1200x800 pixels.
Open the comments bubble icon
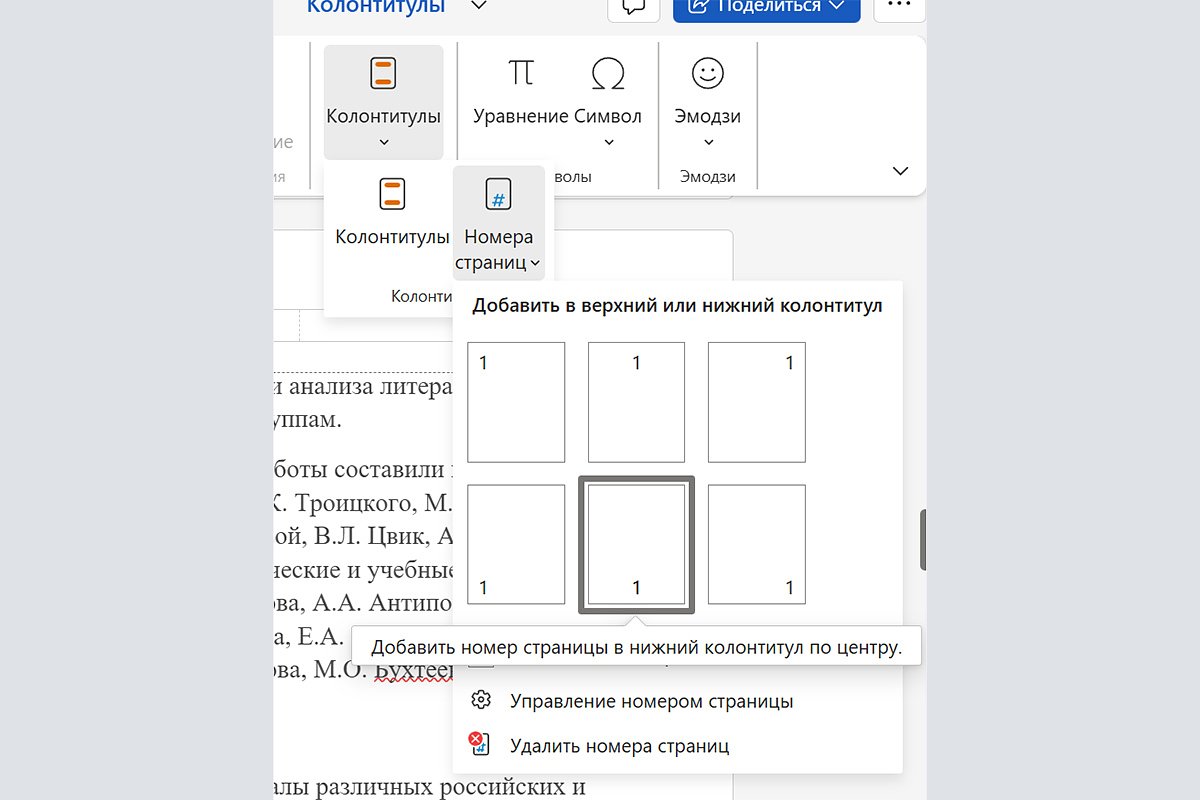tap(633, 7)
